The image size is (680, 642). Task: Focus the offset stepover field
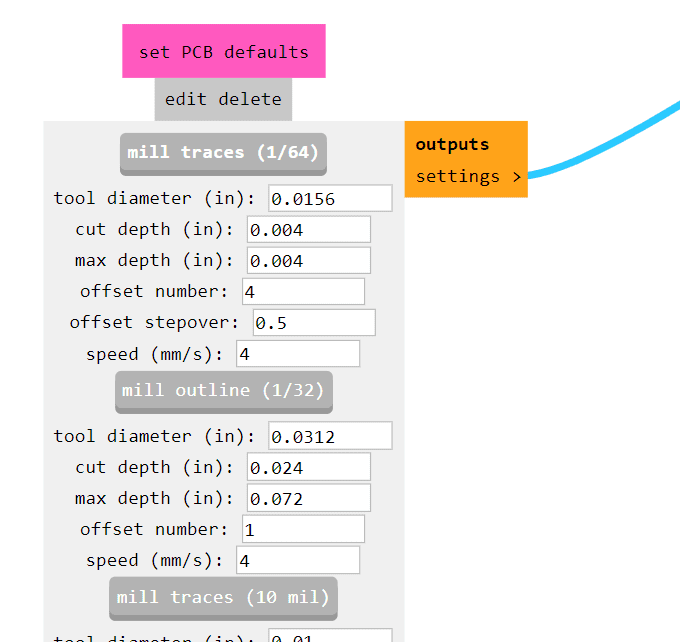[x=314, y=323]
